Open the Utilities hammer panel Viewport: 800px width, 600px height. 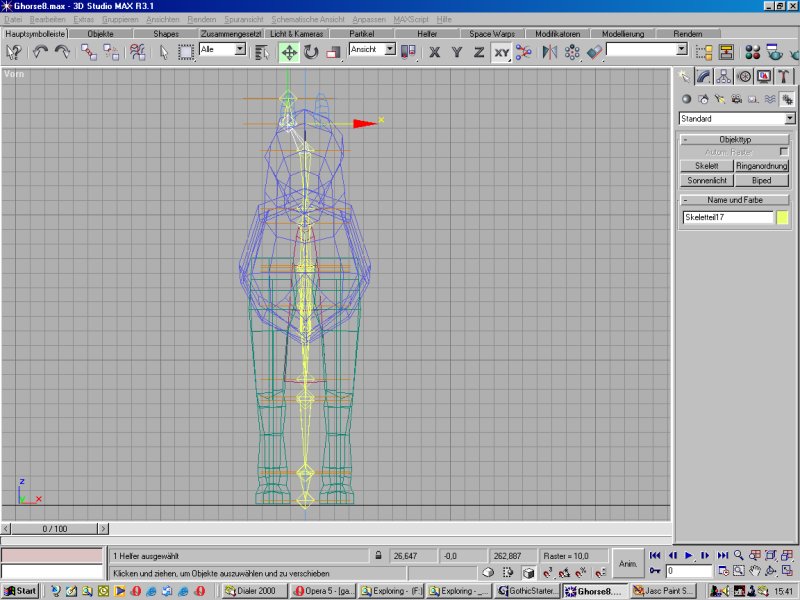[x=785, y=77]
